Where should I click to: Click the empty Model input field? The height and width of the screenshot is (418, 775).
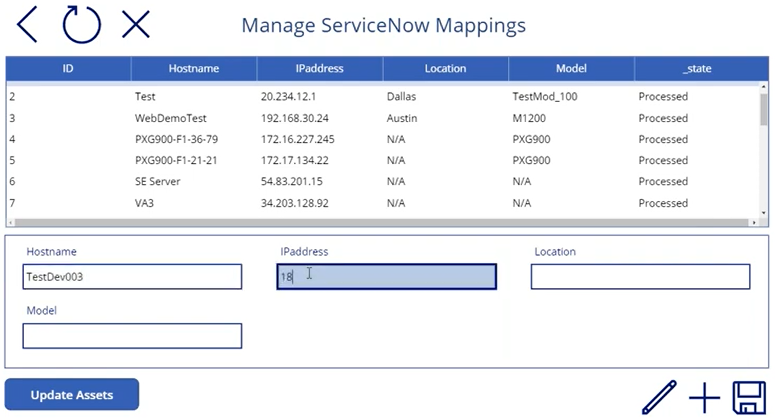[x=132, y=336]
